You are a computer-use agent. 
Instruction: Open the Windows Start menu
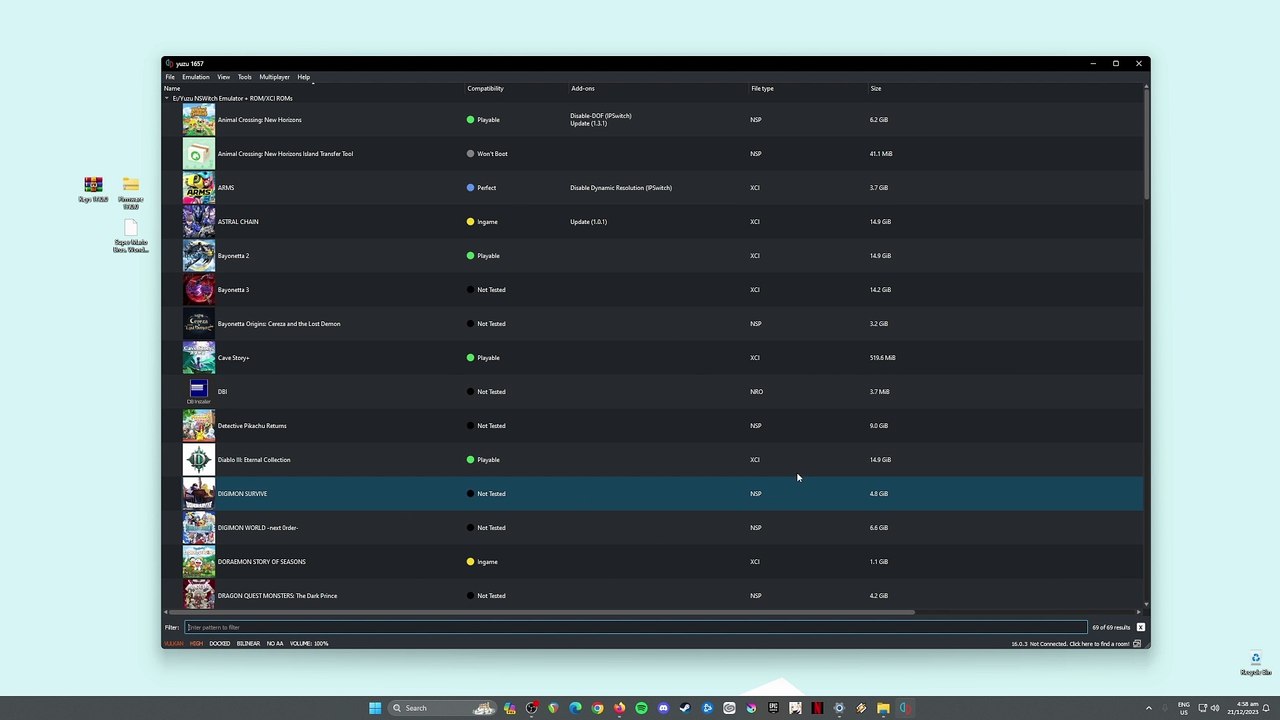point(375,708)
